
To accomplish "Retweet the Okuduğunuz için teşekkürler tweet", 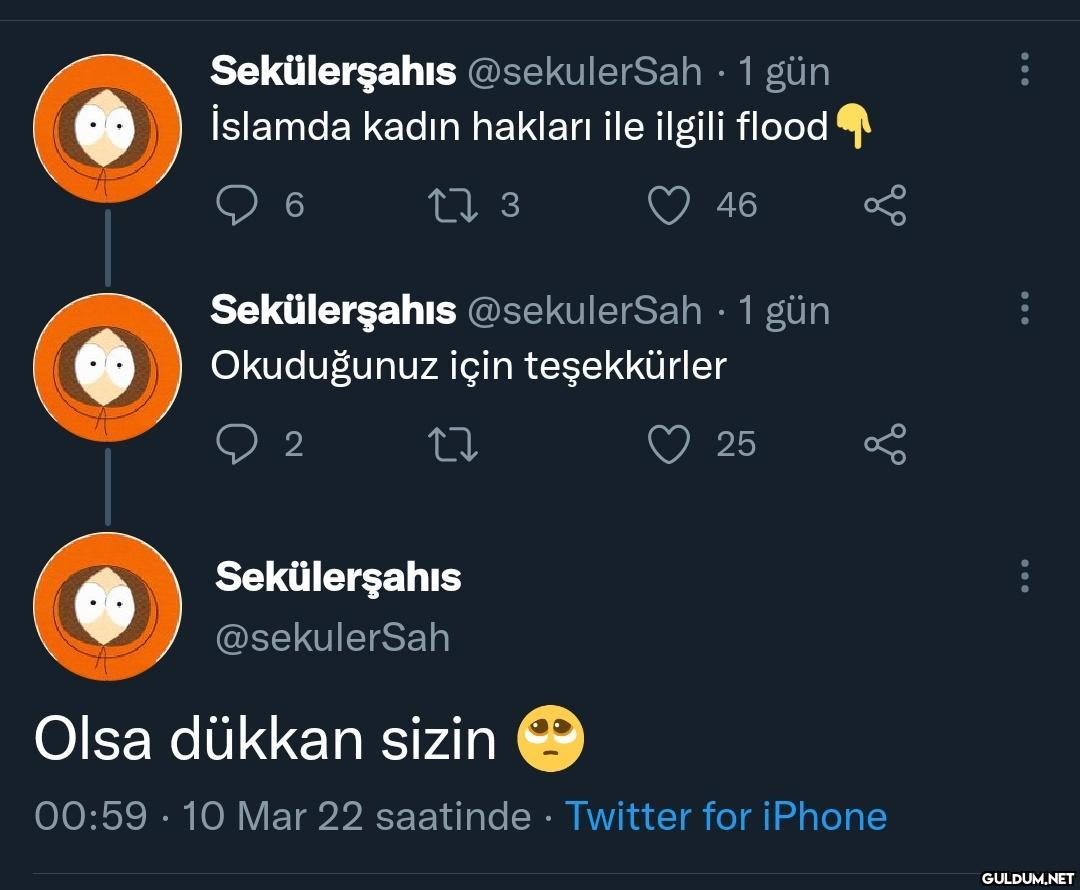I will 453,444.
